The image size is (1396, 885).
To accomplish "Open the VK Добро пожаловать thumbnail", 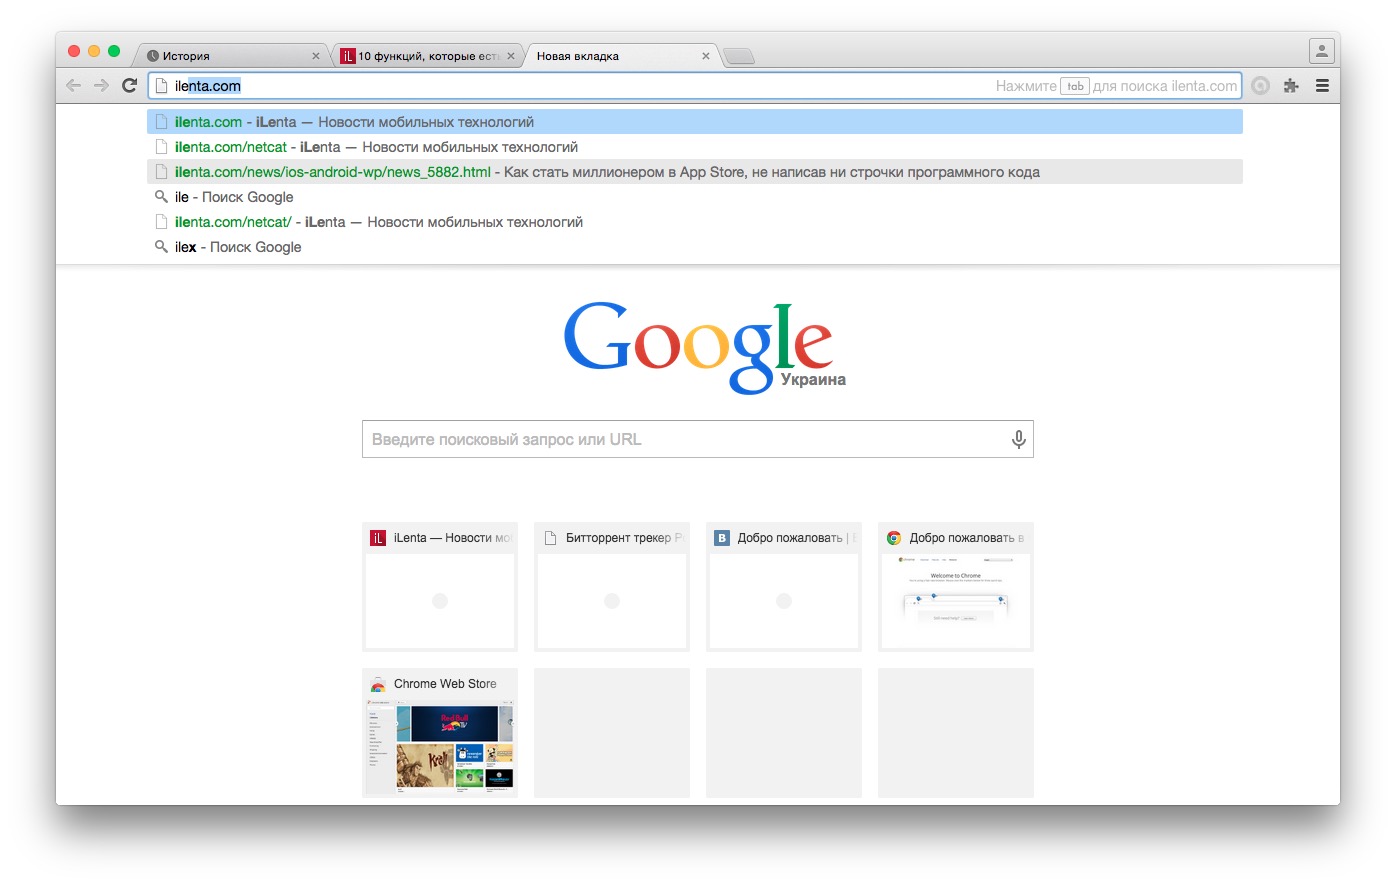I will tap(784, 587).
